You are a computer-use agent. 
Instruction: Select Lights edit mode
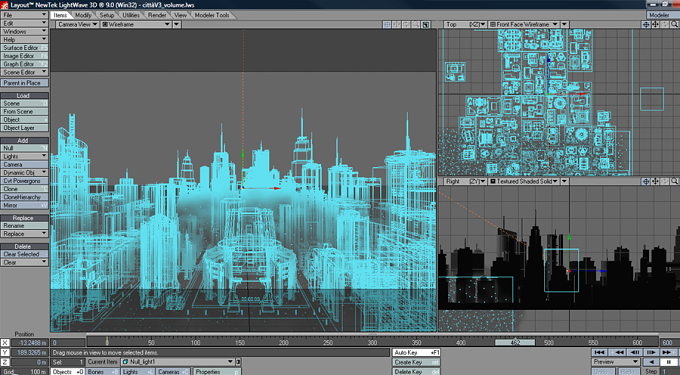138,372
